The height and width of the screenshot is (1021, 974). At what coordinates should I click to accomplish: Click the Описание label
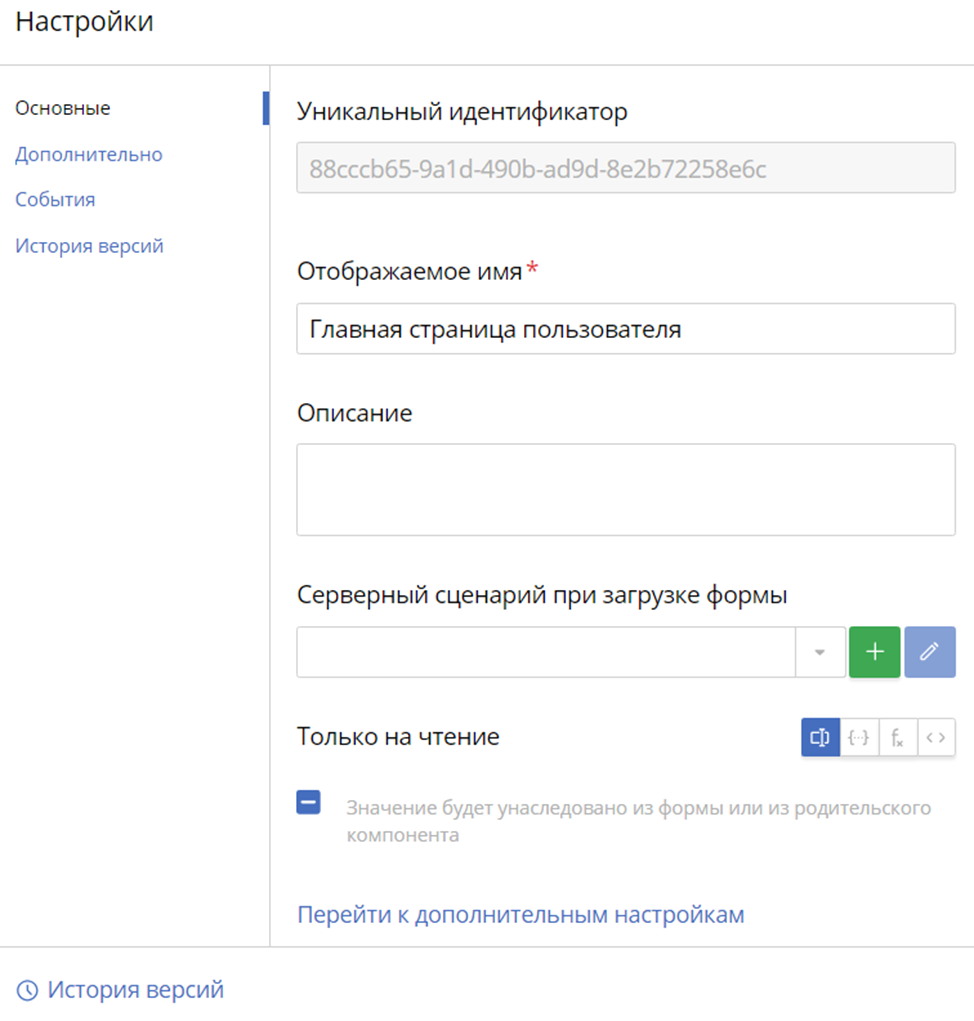click(x=355, y=413)
